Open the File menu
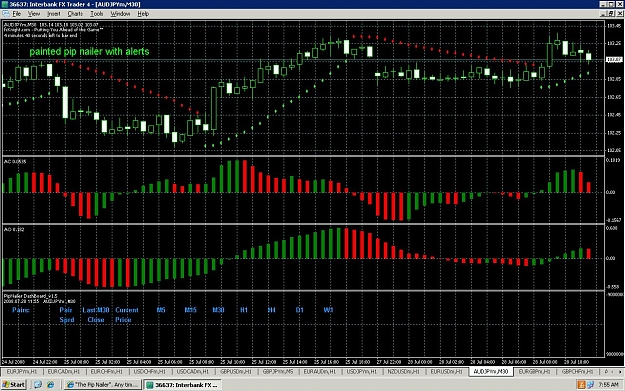 click(x=16, y=14)
